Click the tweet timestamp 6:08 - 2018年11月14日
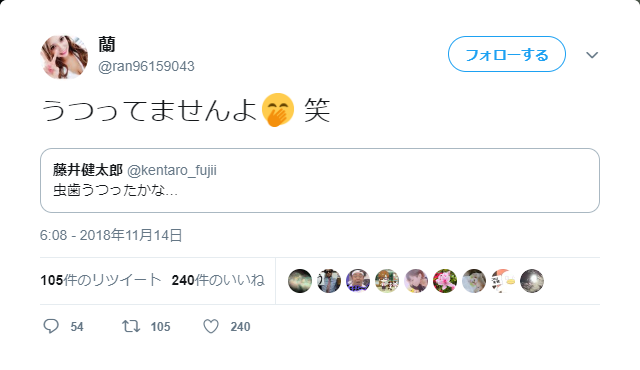Viewport: 640px width, 370px height. 111,235
